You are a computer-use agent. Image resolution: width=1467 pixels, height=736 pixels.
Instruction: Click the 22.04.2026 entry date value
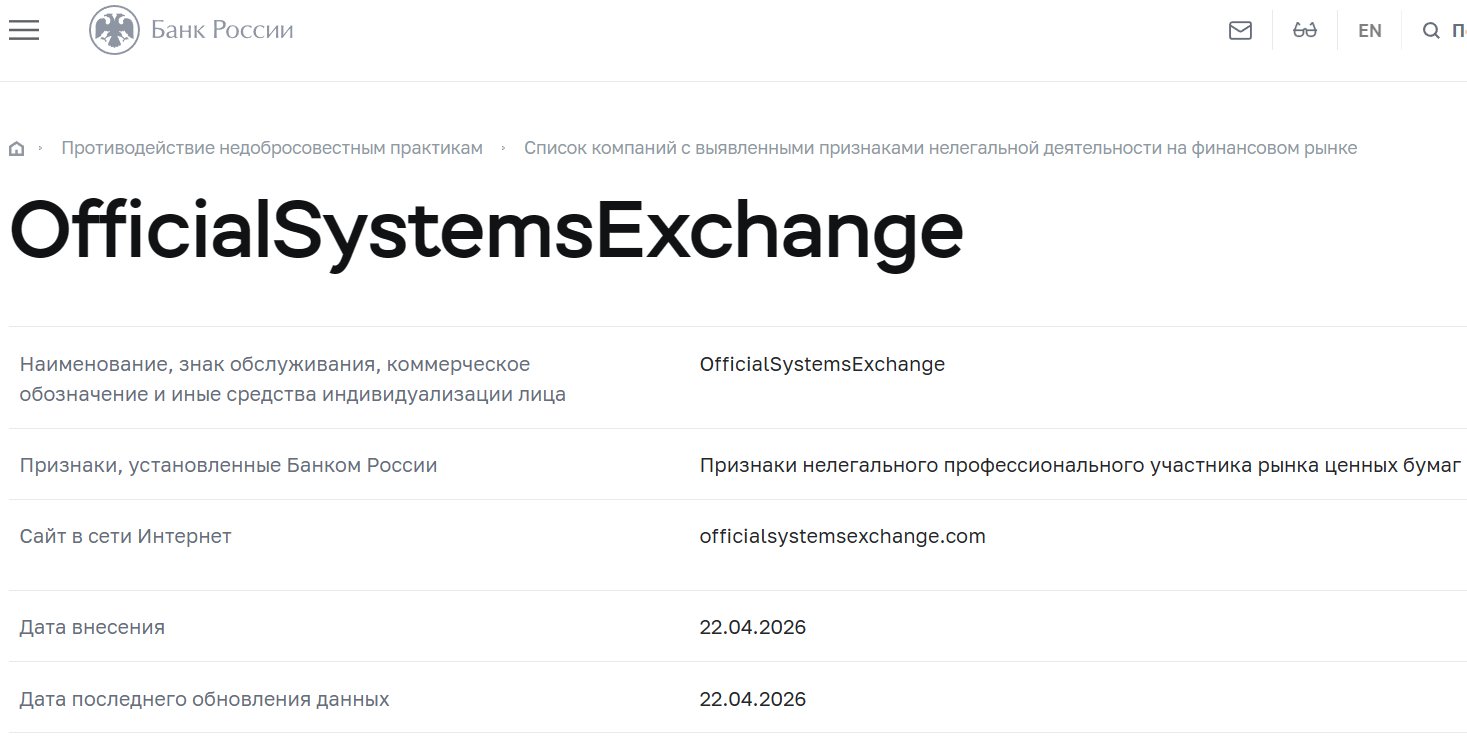pos(753,627)
